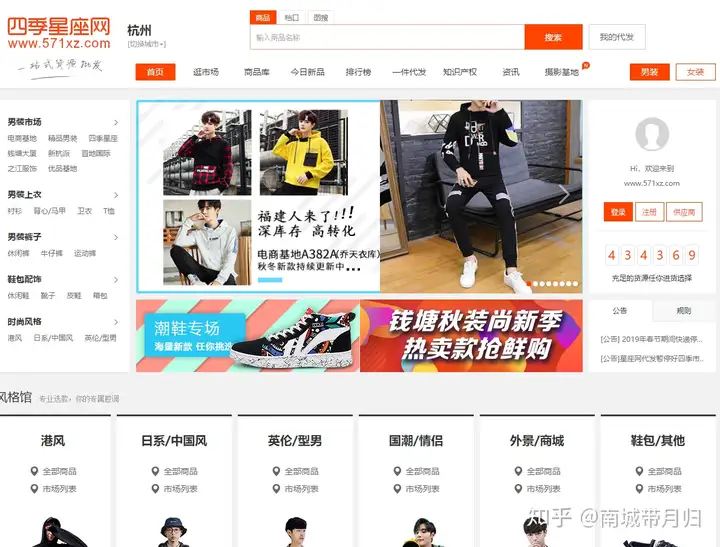
Task: Expand the 鞋包配饰 category arrow
Action: coord(116,279)
